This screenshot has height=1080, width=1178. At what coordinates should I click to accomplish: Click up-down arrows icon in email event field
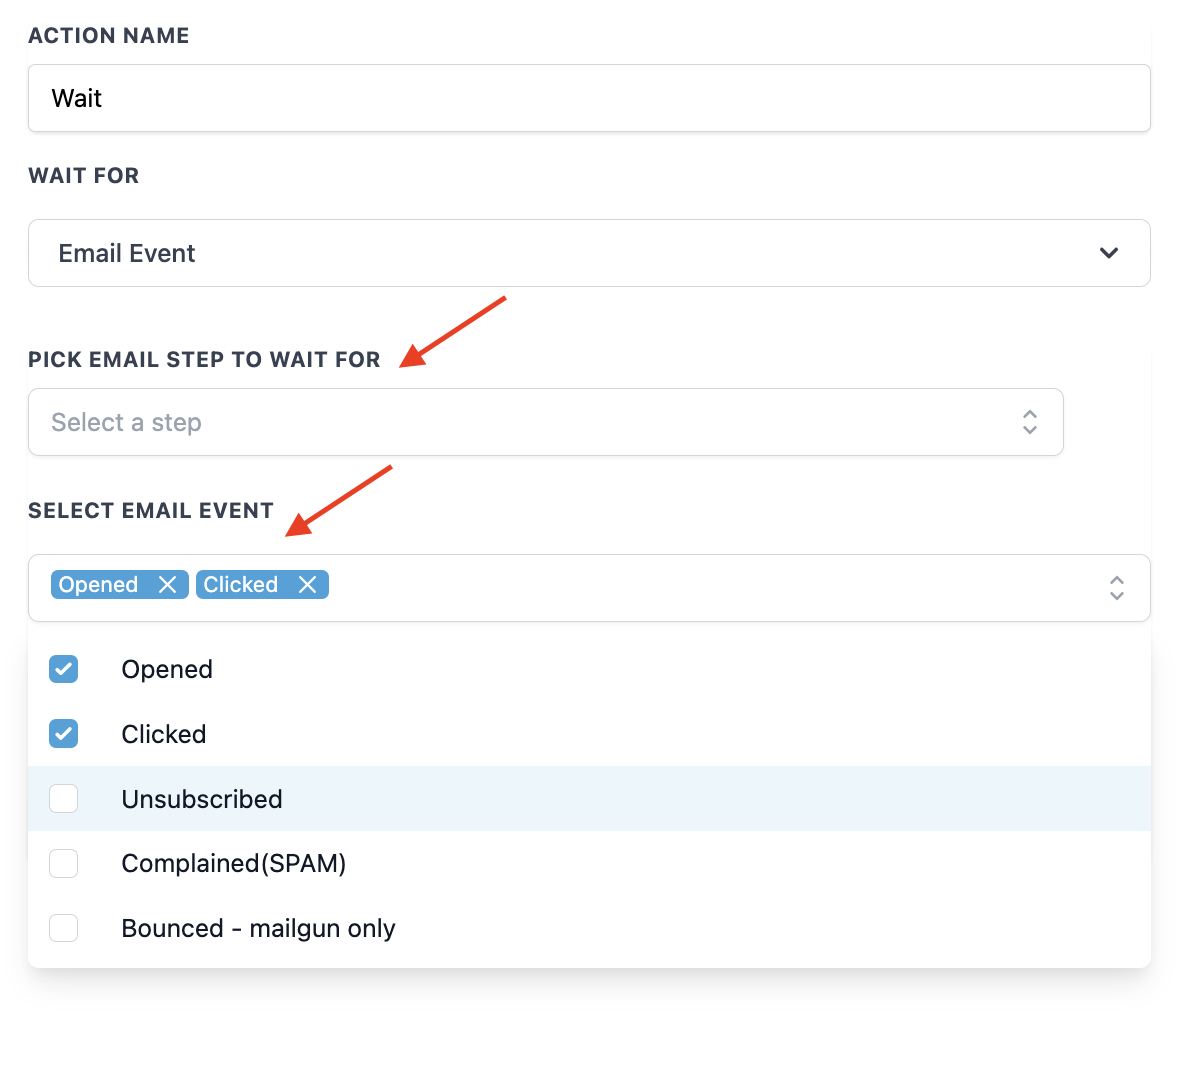[x=1116, y=588]
